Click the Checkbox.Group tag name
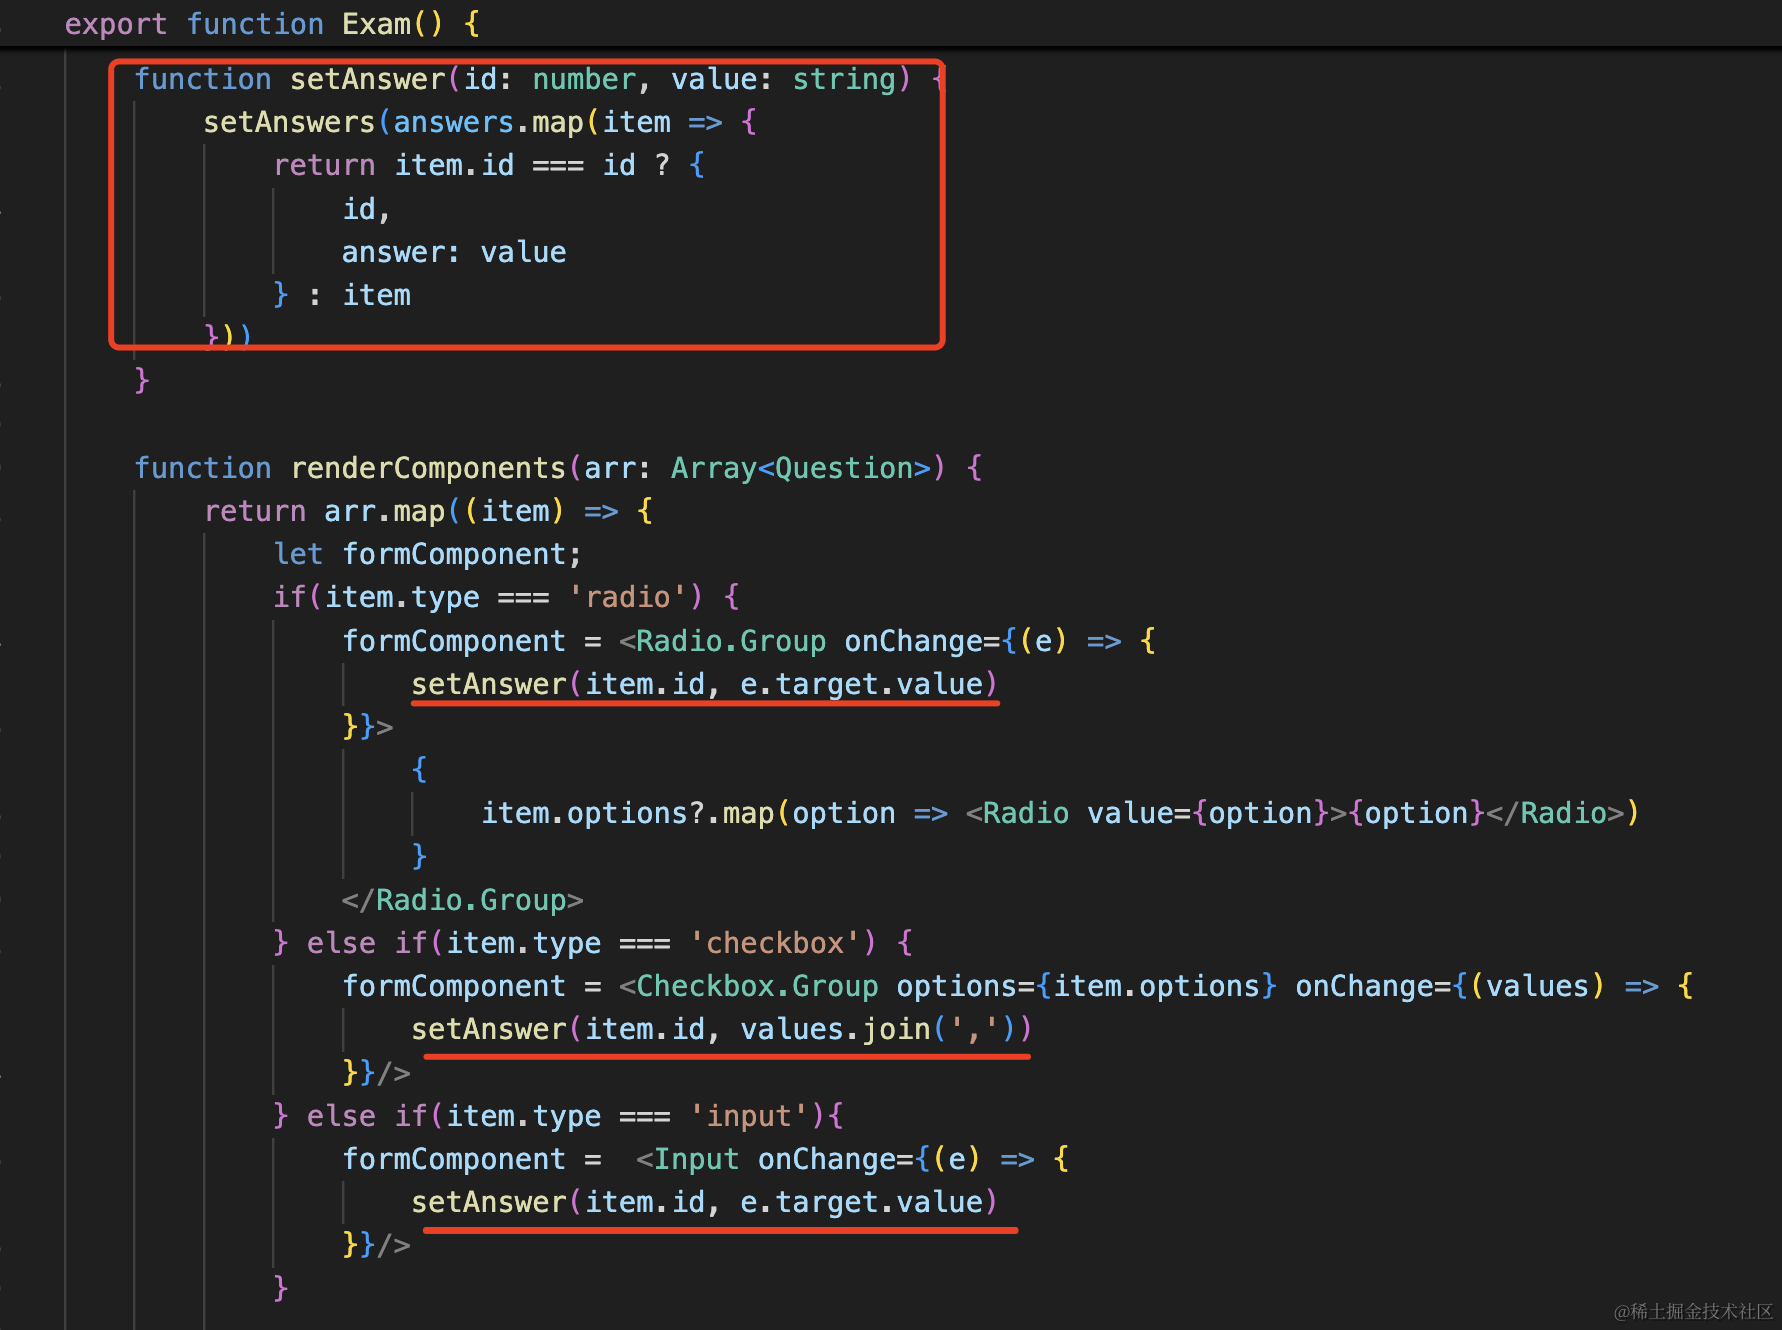 tap(756, 986)
